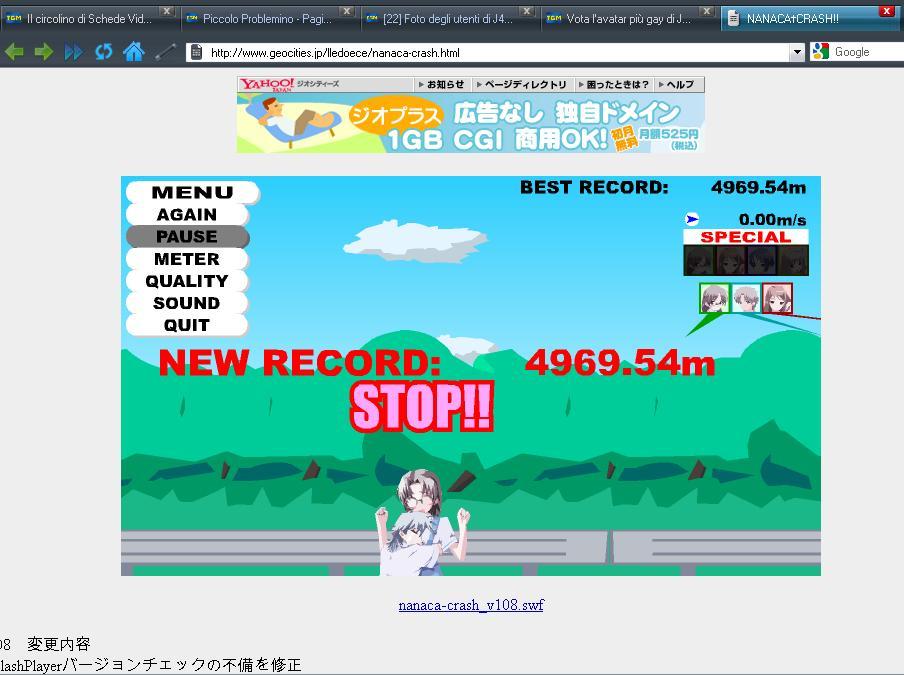The width and height of the screenshot is (904, 675).
Task: Close the 'Il circolino di Schede Vid...' tab
Action: pyautogui.click(x=166, y=10)
